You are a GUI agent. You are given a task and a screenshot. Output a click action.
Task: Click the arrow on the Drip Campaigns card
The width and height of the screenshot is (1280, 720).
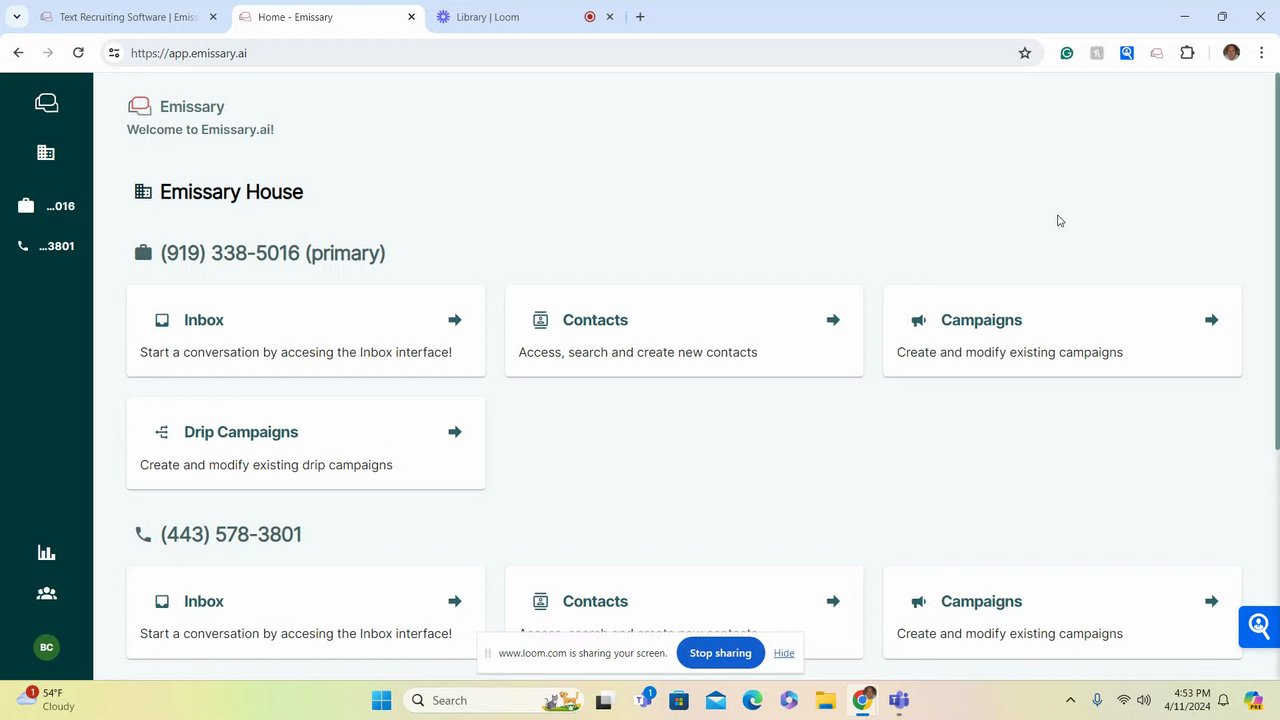coord(455,432)
